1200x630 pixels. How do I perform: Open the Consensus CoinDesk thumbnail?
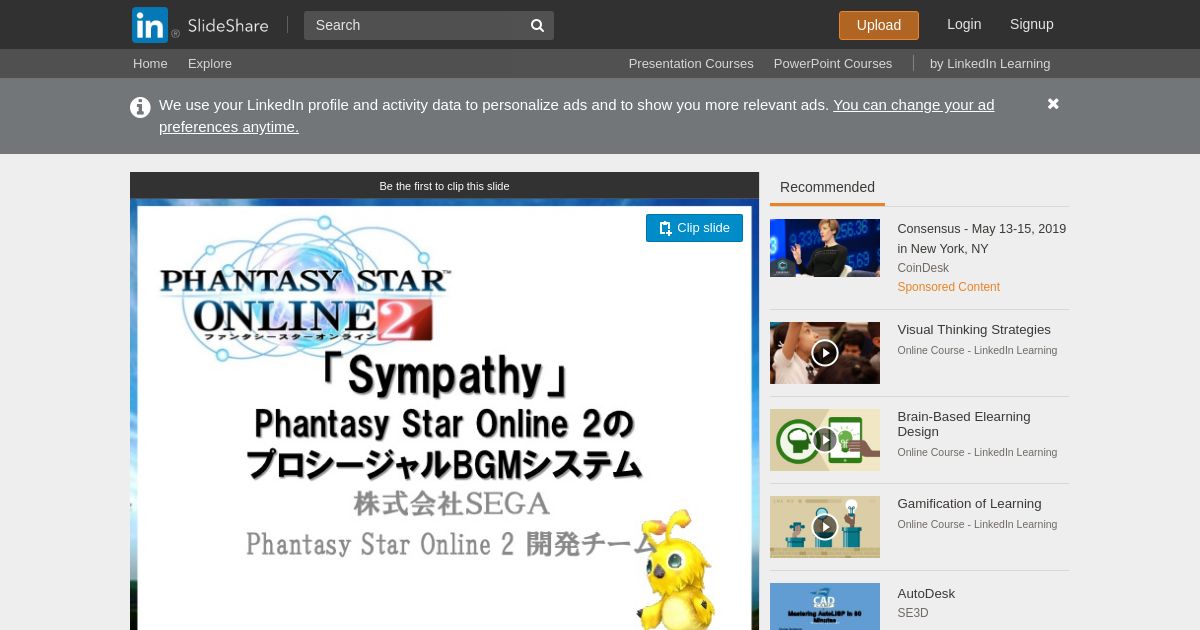[x=825, y=248]
